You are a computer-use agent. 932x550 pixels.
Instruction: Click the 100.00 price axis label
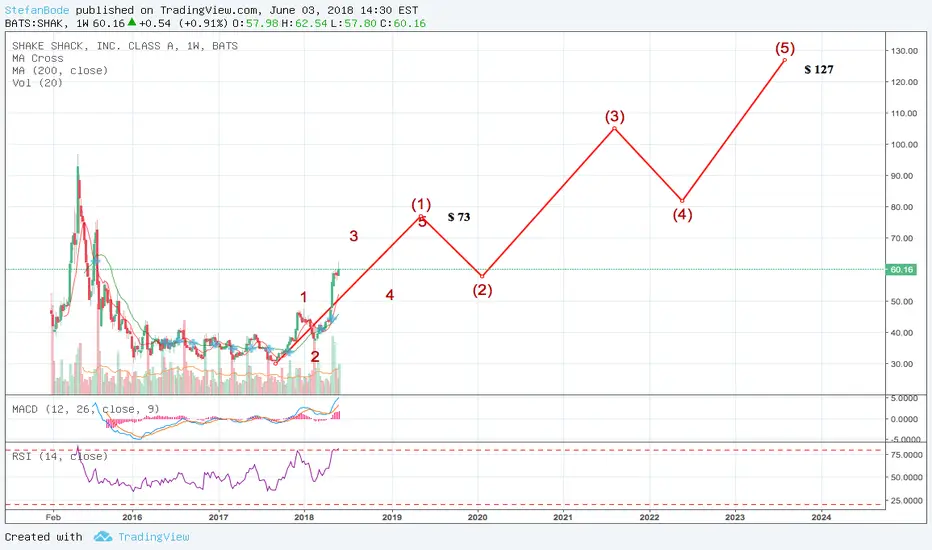(x=904, y=144)
